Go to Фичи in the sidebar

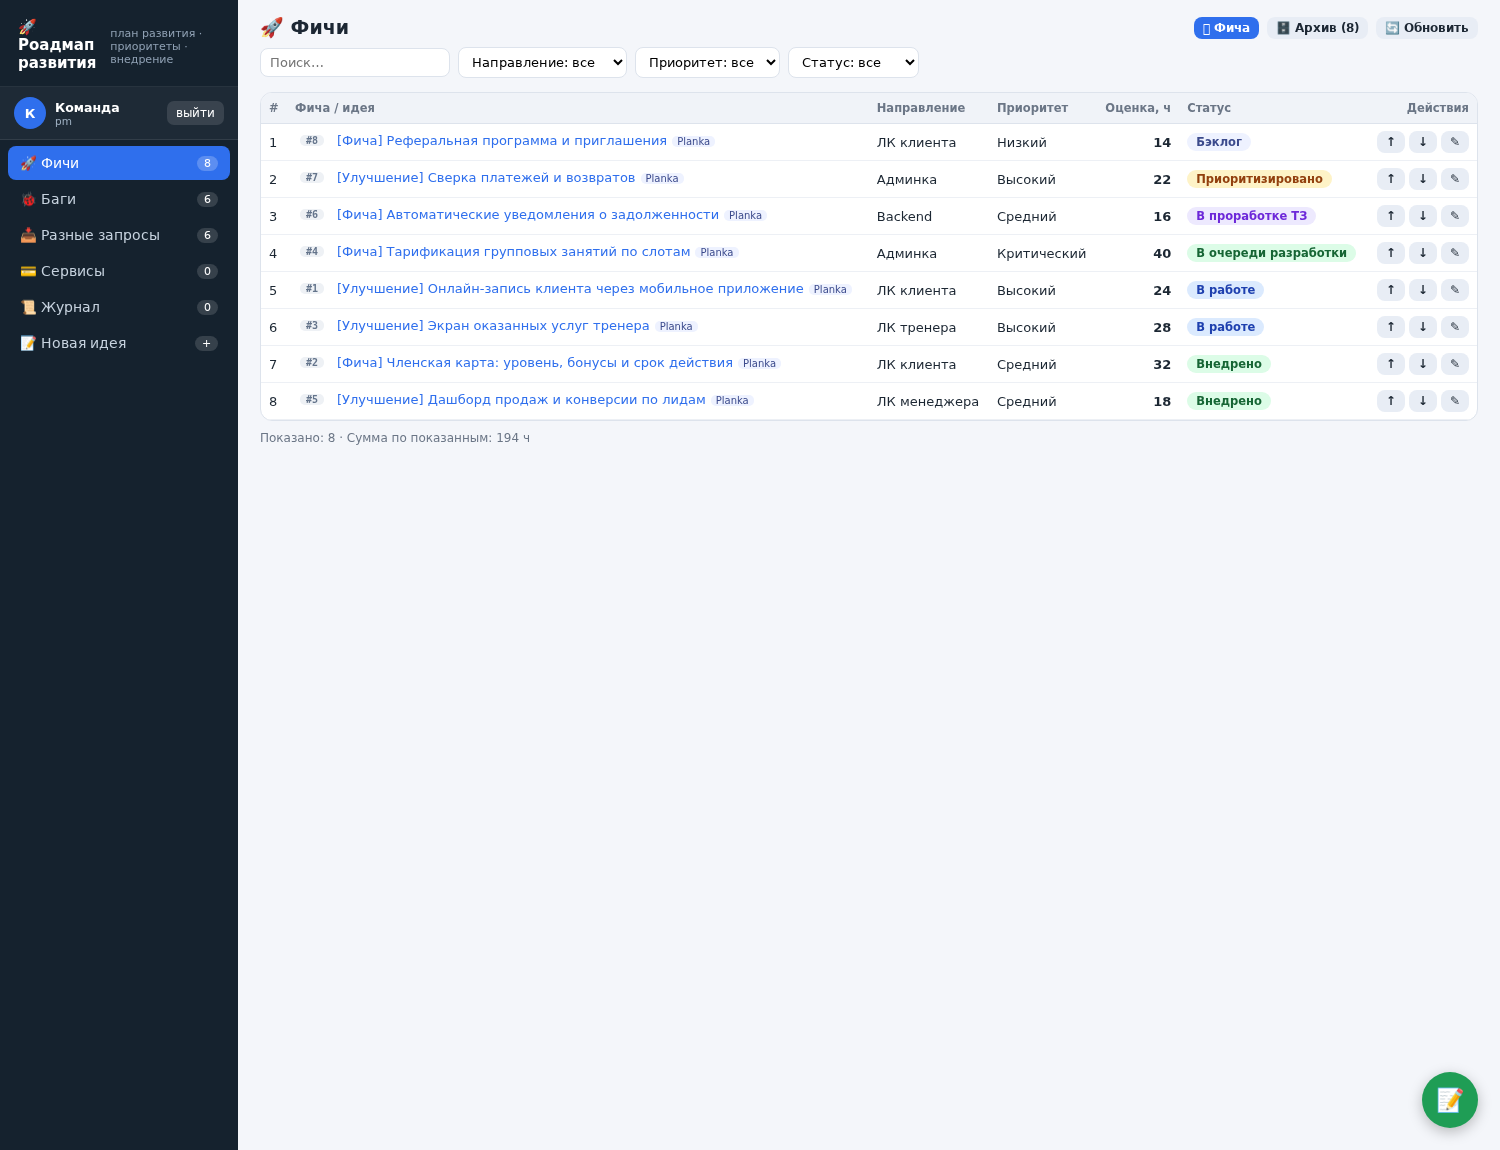119,163
